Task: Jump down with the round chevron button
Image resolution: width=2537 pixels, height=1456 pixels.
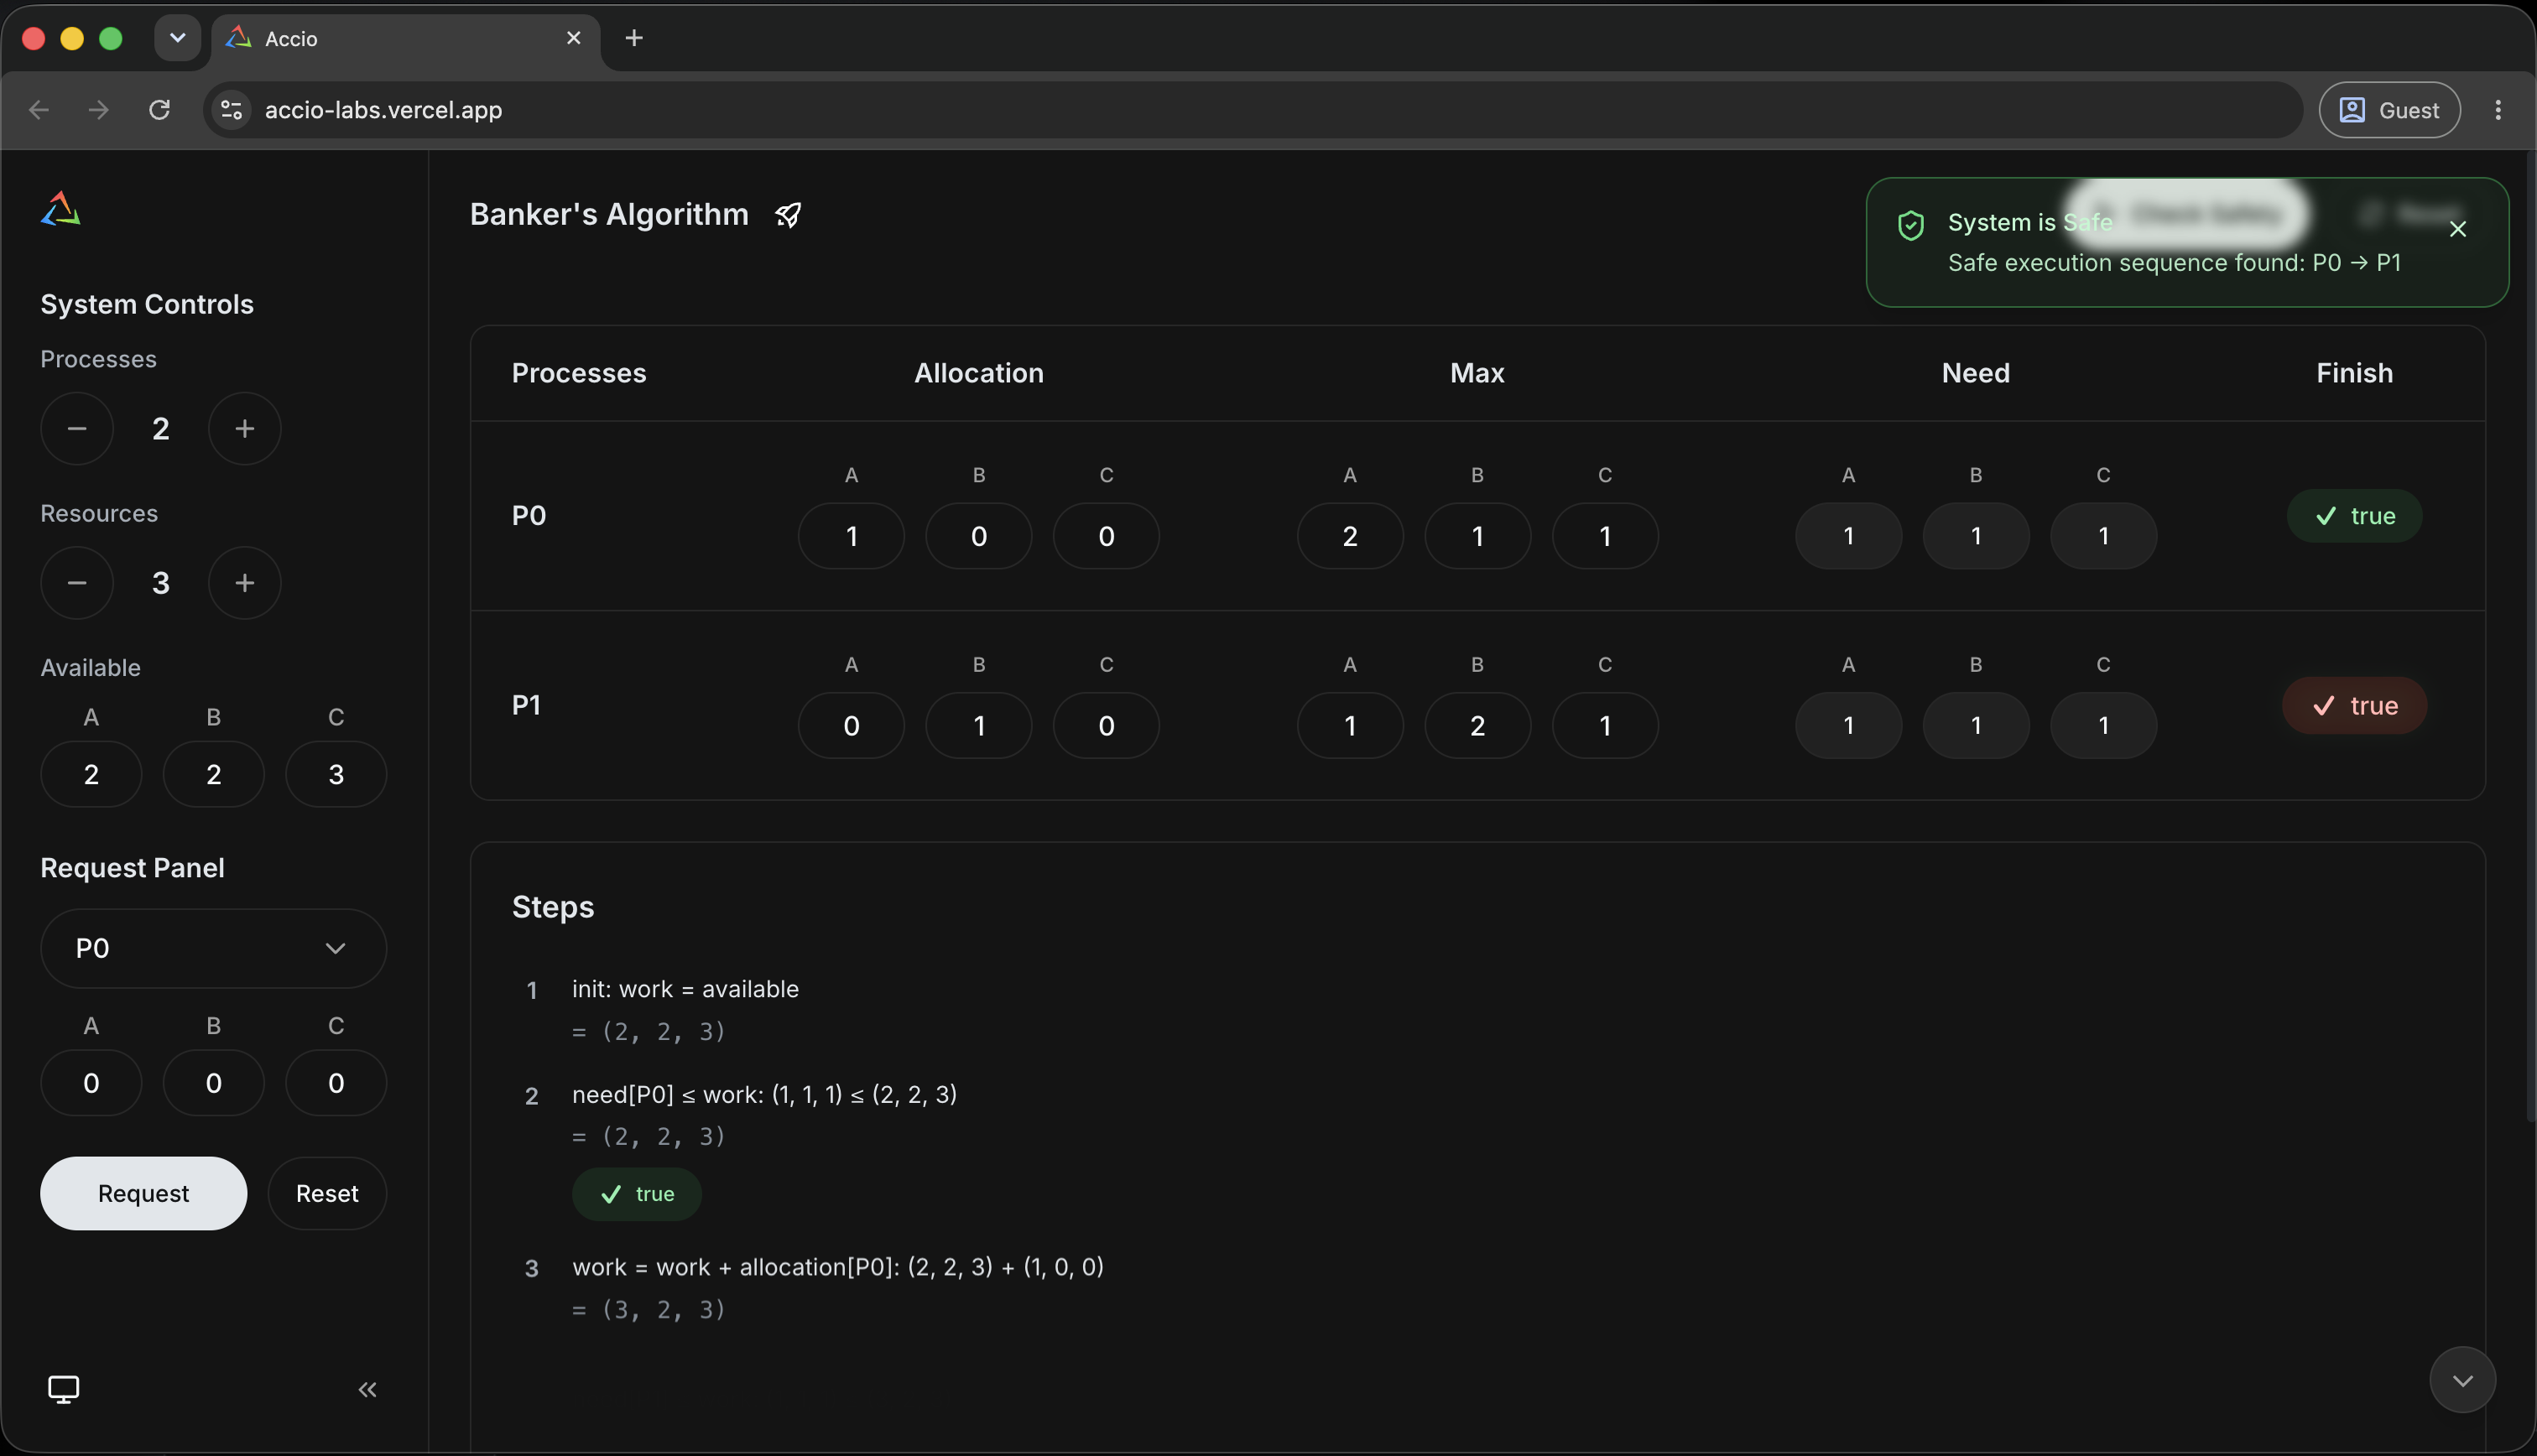Action: coord(2463,1380)
